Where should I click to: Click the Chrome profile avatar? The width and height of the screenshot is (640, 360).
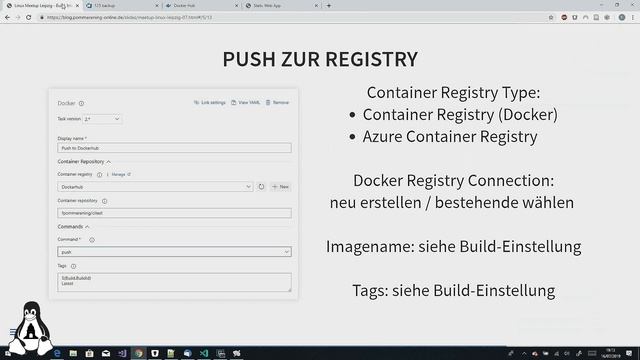[622, 18]
